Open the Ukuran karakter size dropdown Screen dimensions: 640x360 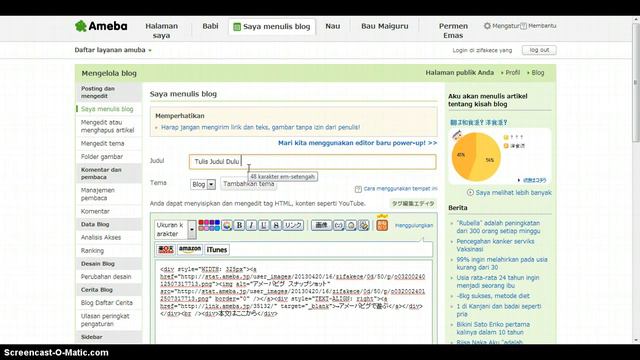[x=175, y=229]
